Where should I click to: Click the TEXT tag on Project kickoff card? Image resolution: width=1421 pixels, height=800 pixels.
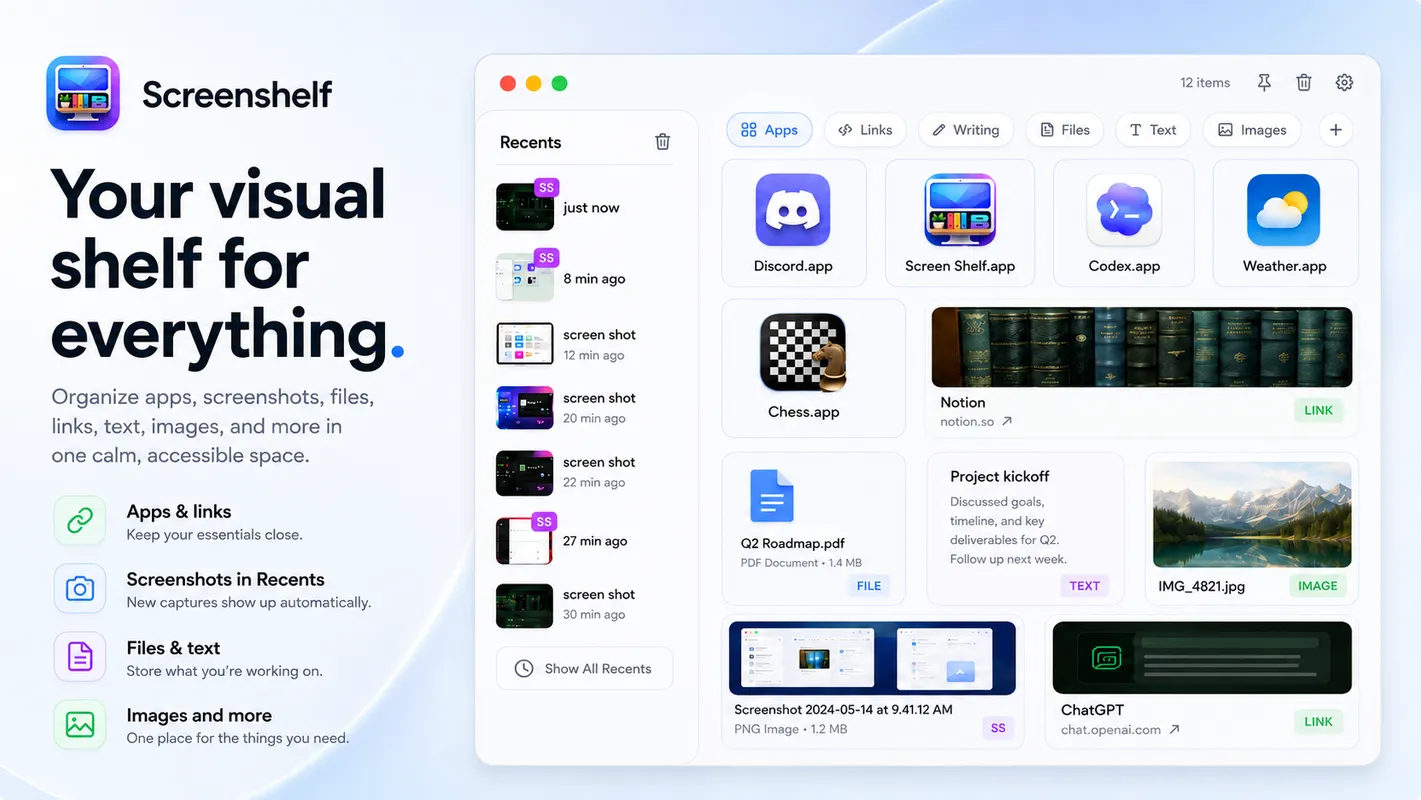tap(1084, 586)
